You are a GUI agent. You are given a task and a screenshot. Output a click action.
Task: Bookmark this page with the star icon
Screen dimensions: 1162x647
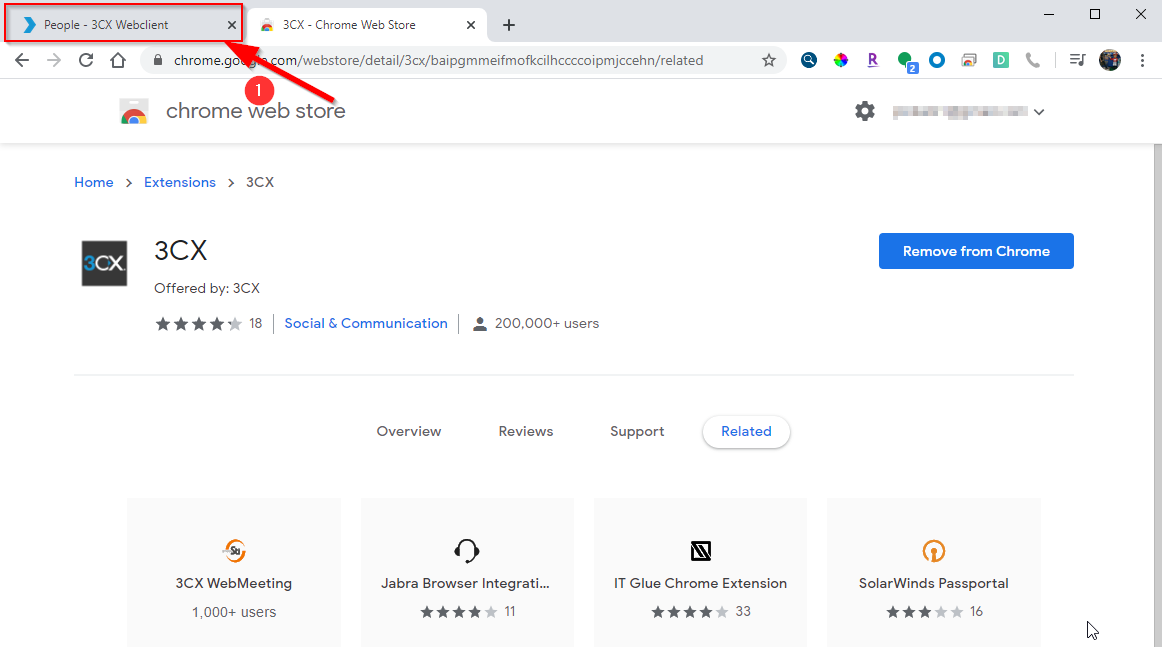(768, 60)
